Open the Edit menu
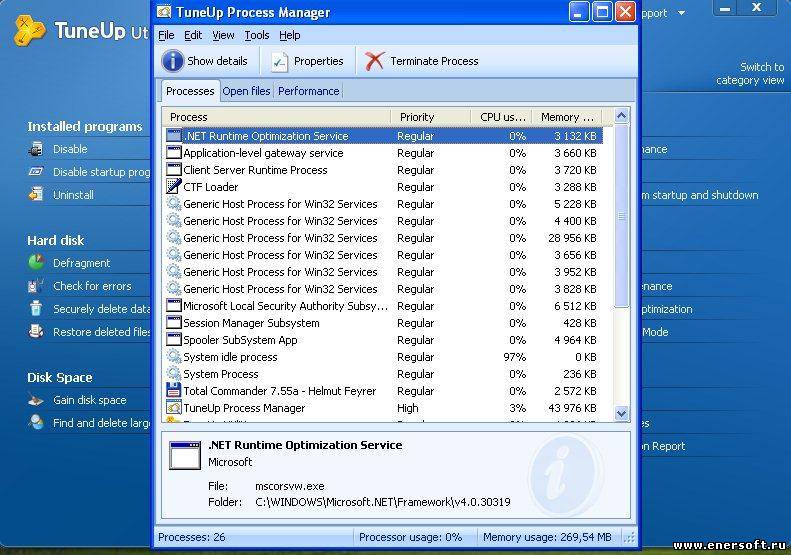 (193, 35)
